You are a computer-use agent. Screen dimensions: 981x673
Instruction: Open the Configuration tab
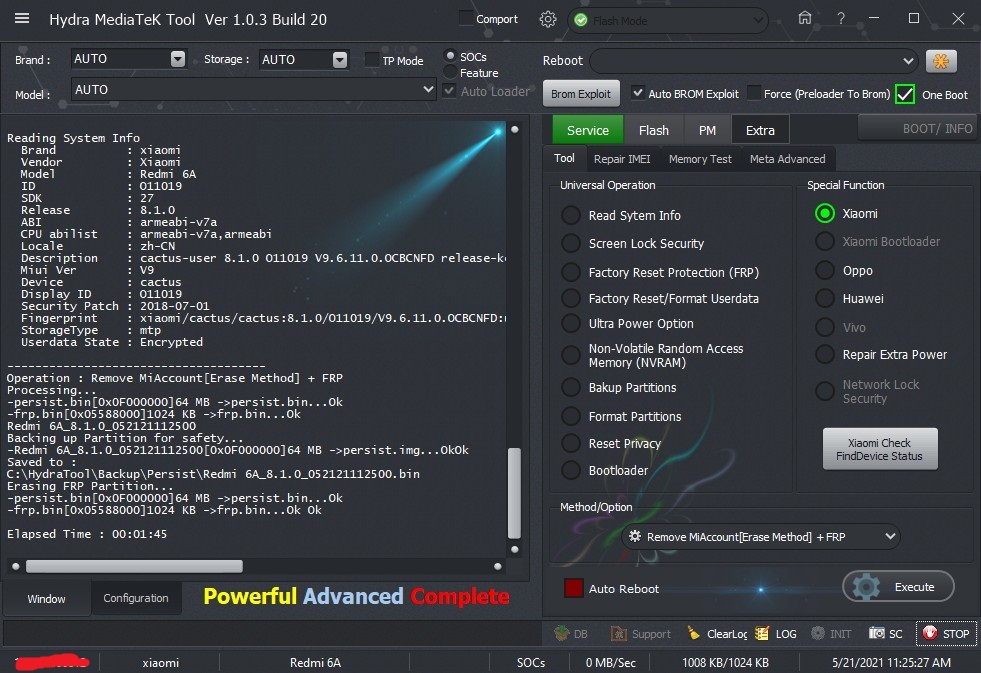[x=136, y=598]
